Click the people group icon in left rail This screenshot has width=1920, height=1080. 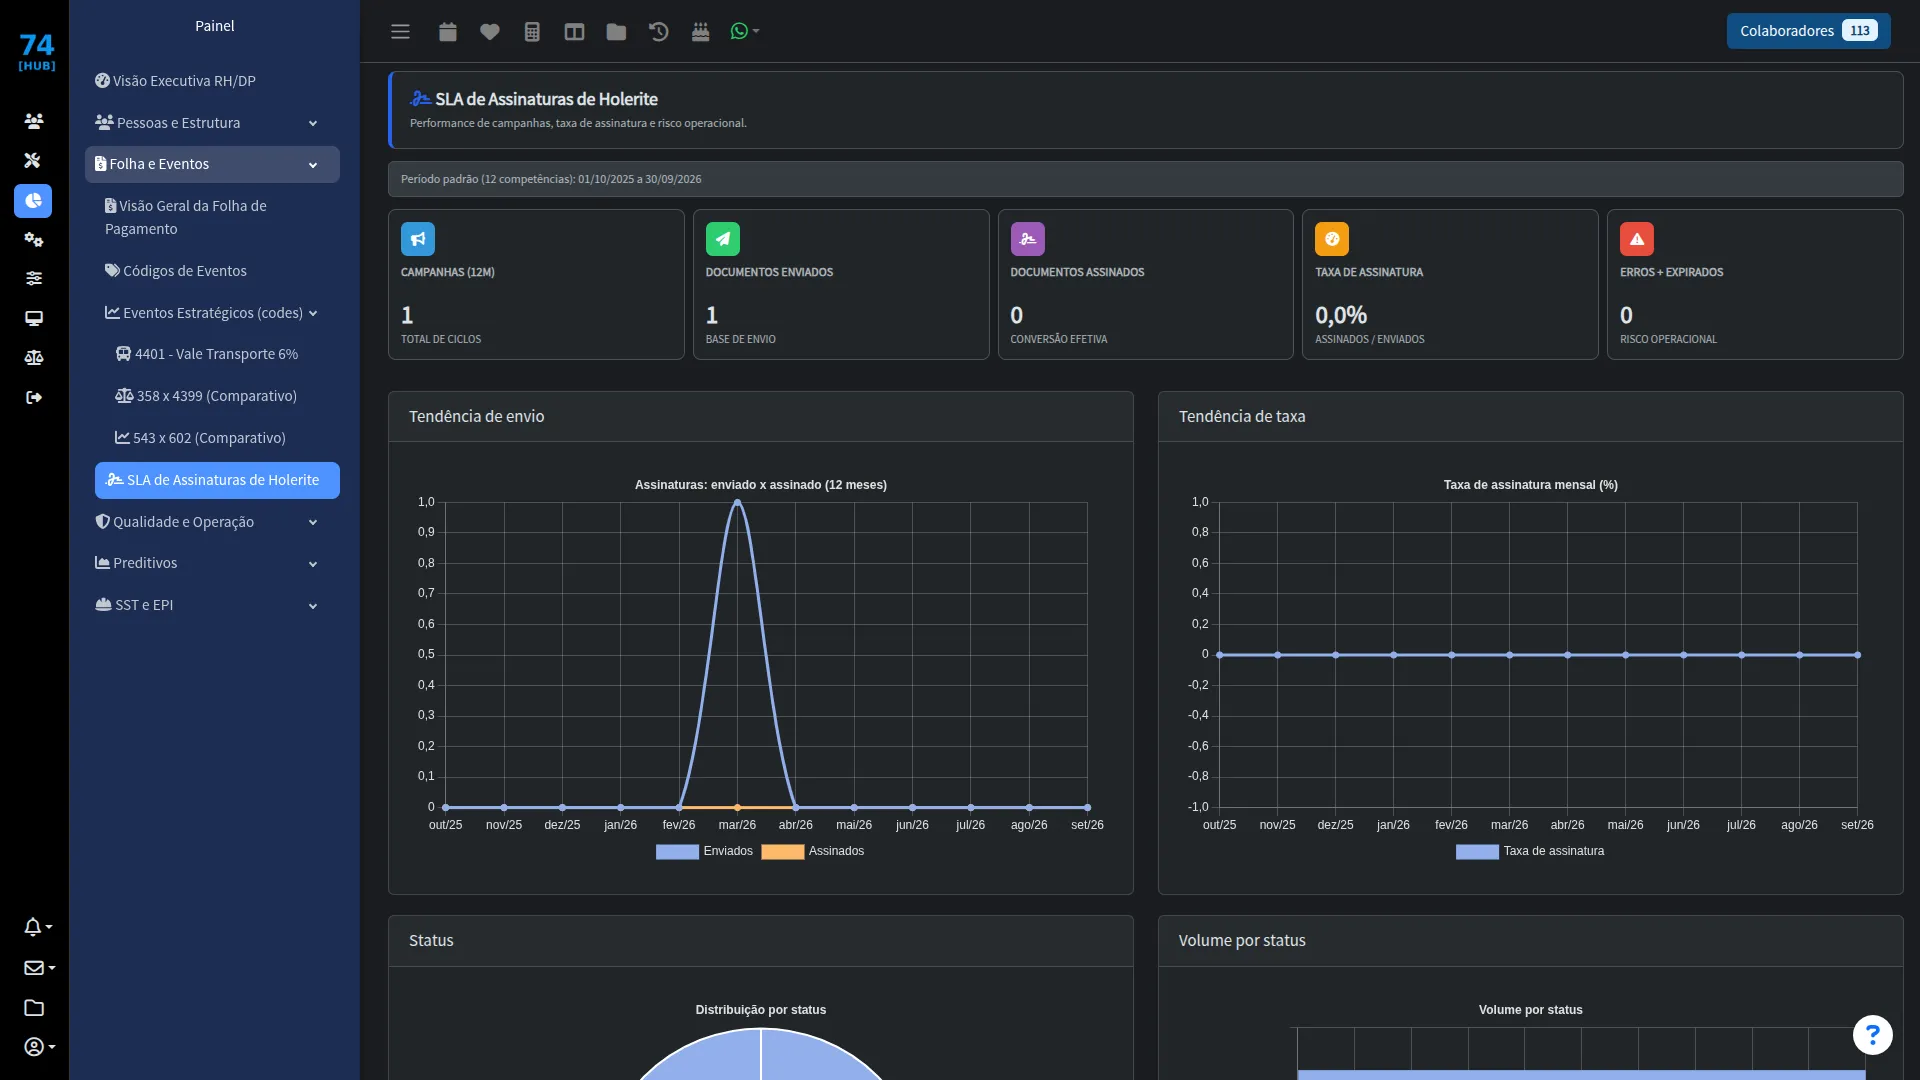33,121
